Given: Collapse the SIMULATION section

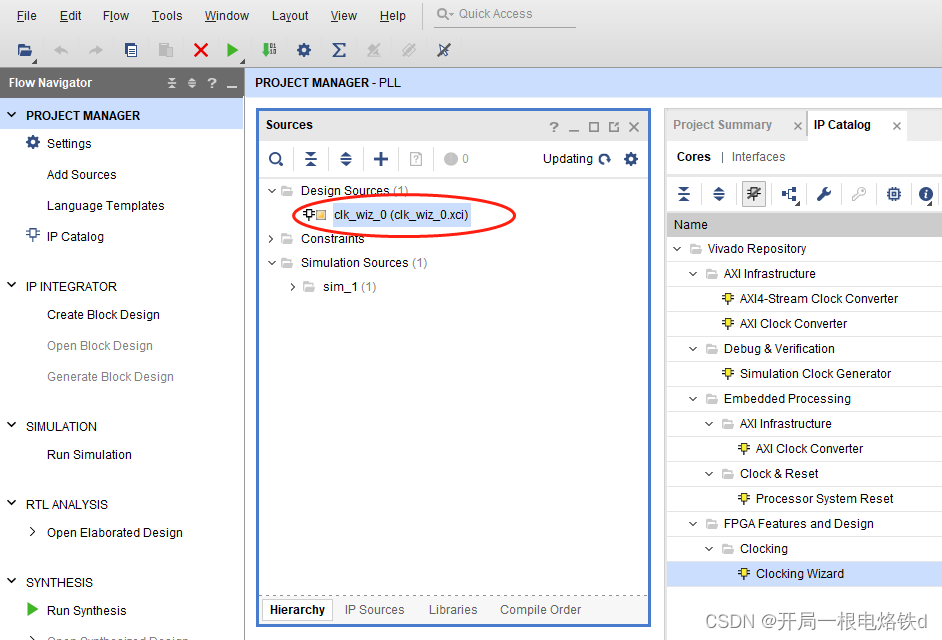Looking at the screenshot, I should coord(11,425).
